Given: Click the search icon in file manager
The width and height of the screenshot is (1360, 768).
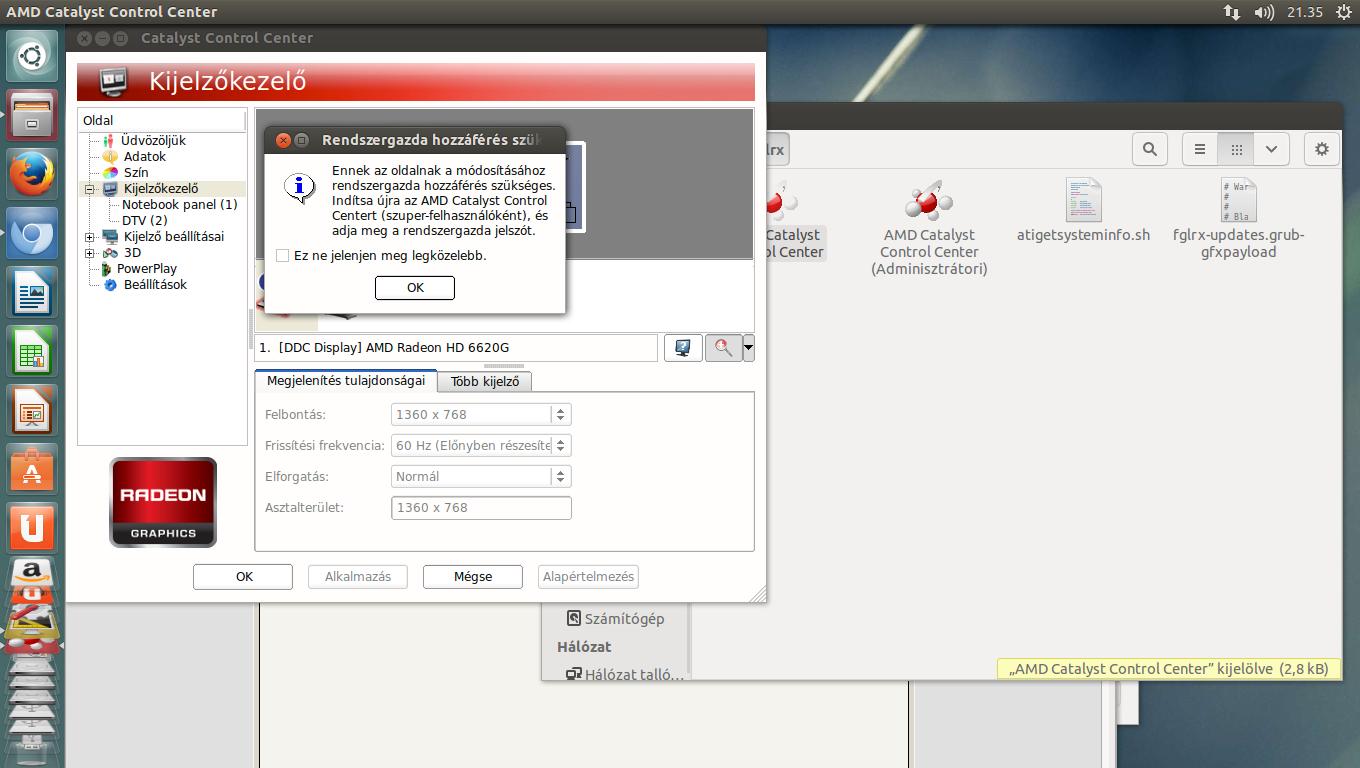Looking at the screenshot, I should pyautogui.click(x=1150, y=149).
